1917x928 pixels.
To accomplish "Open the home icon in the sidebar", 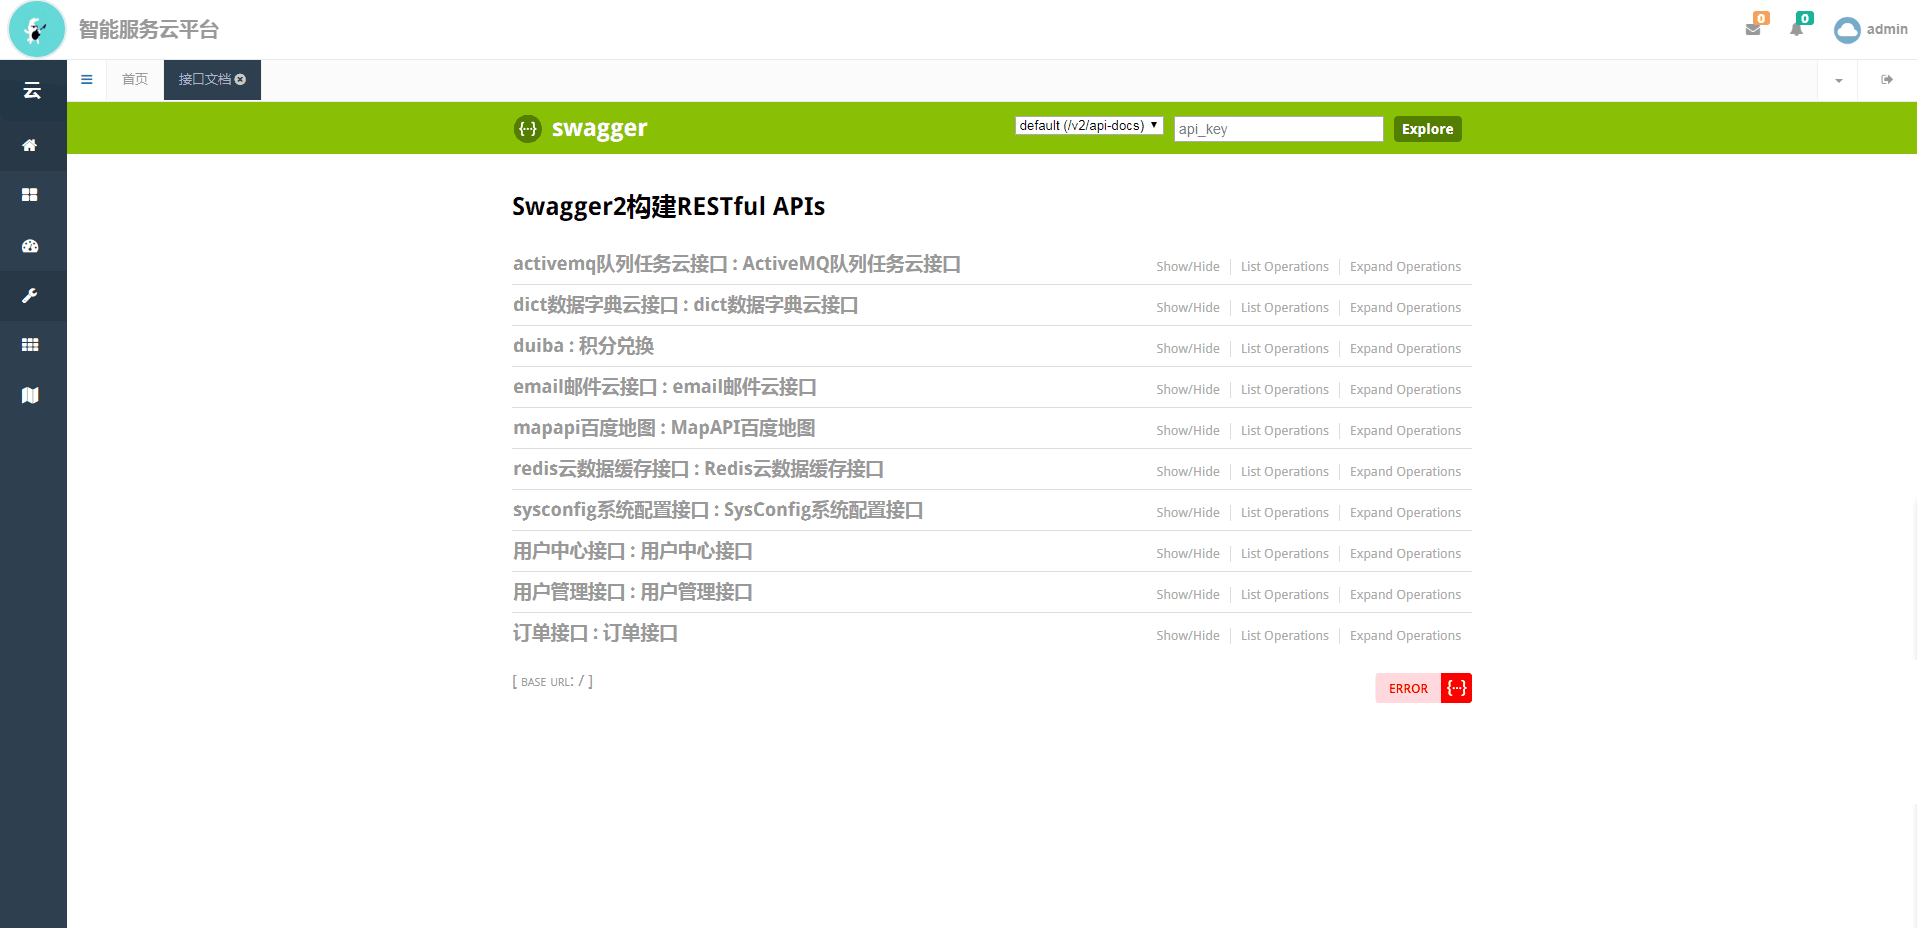I will point(30,145).
